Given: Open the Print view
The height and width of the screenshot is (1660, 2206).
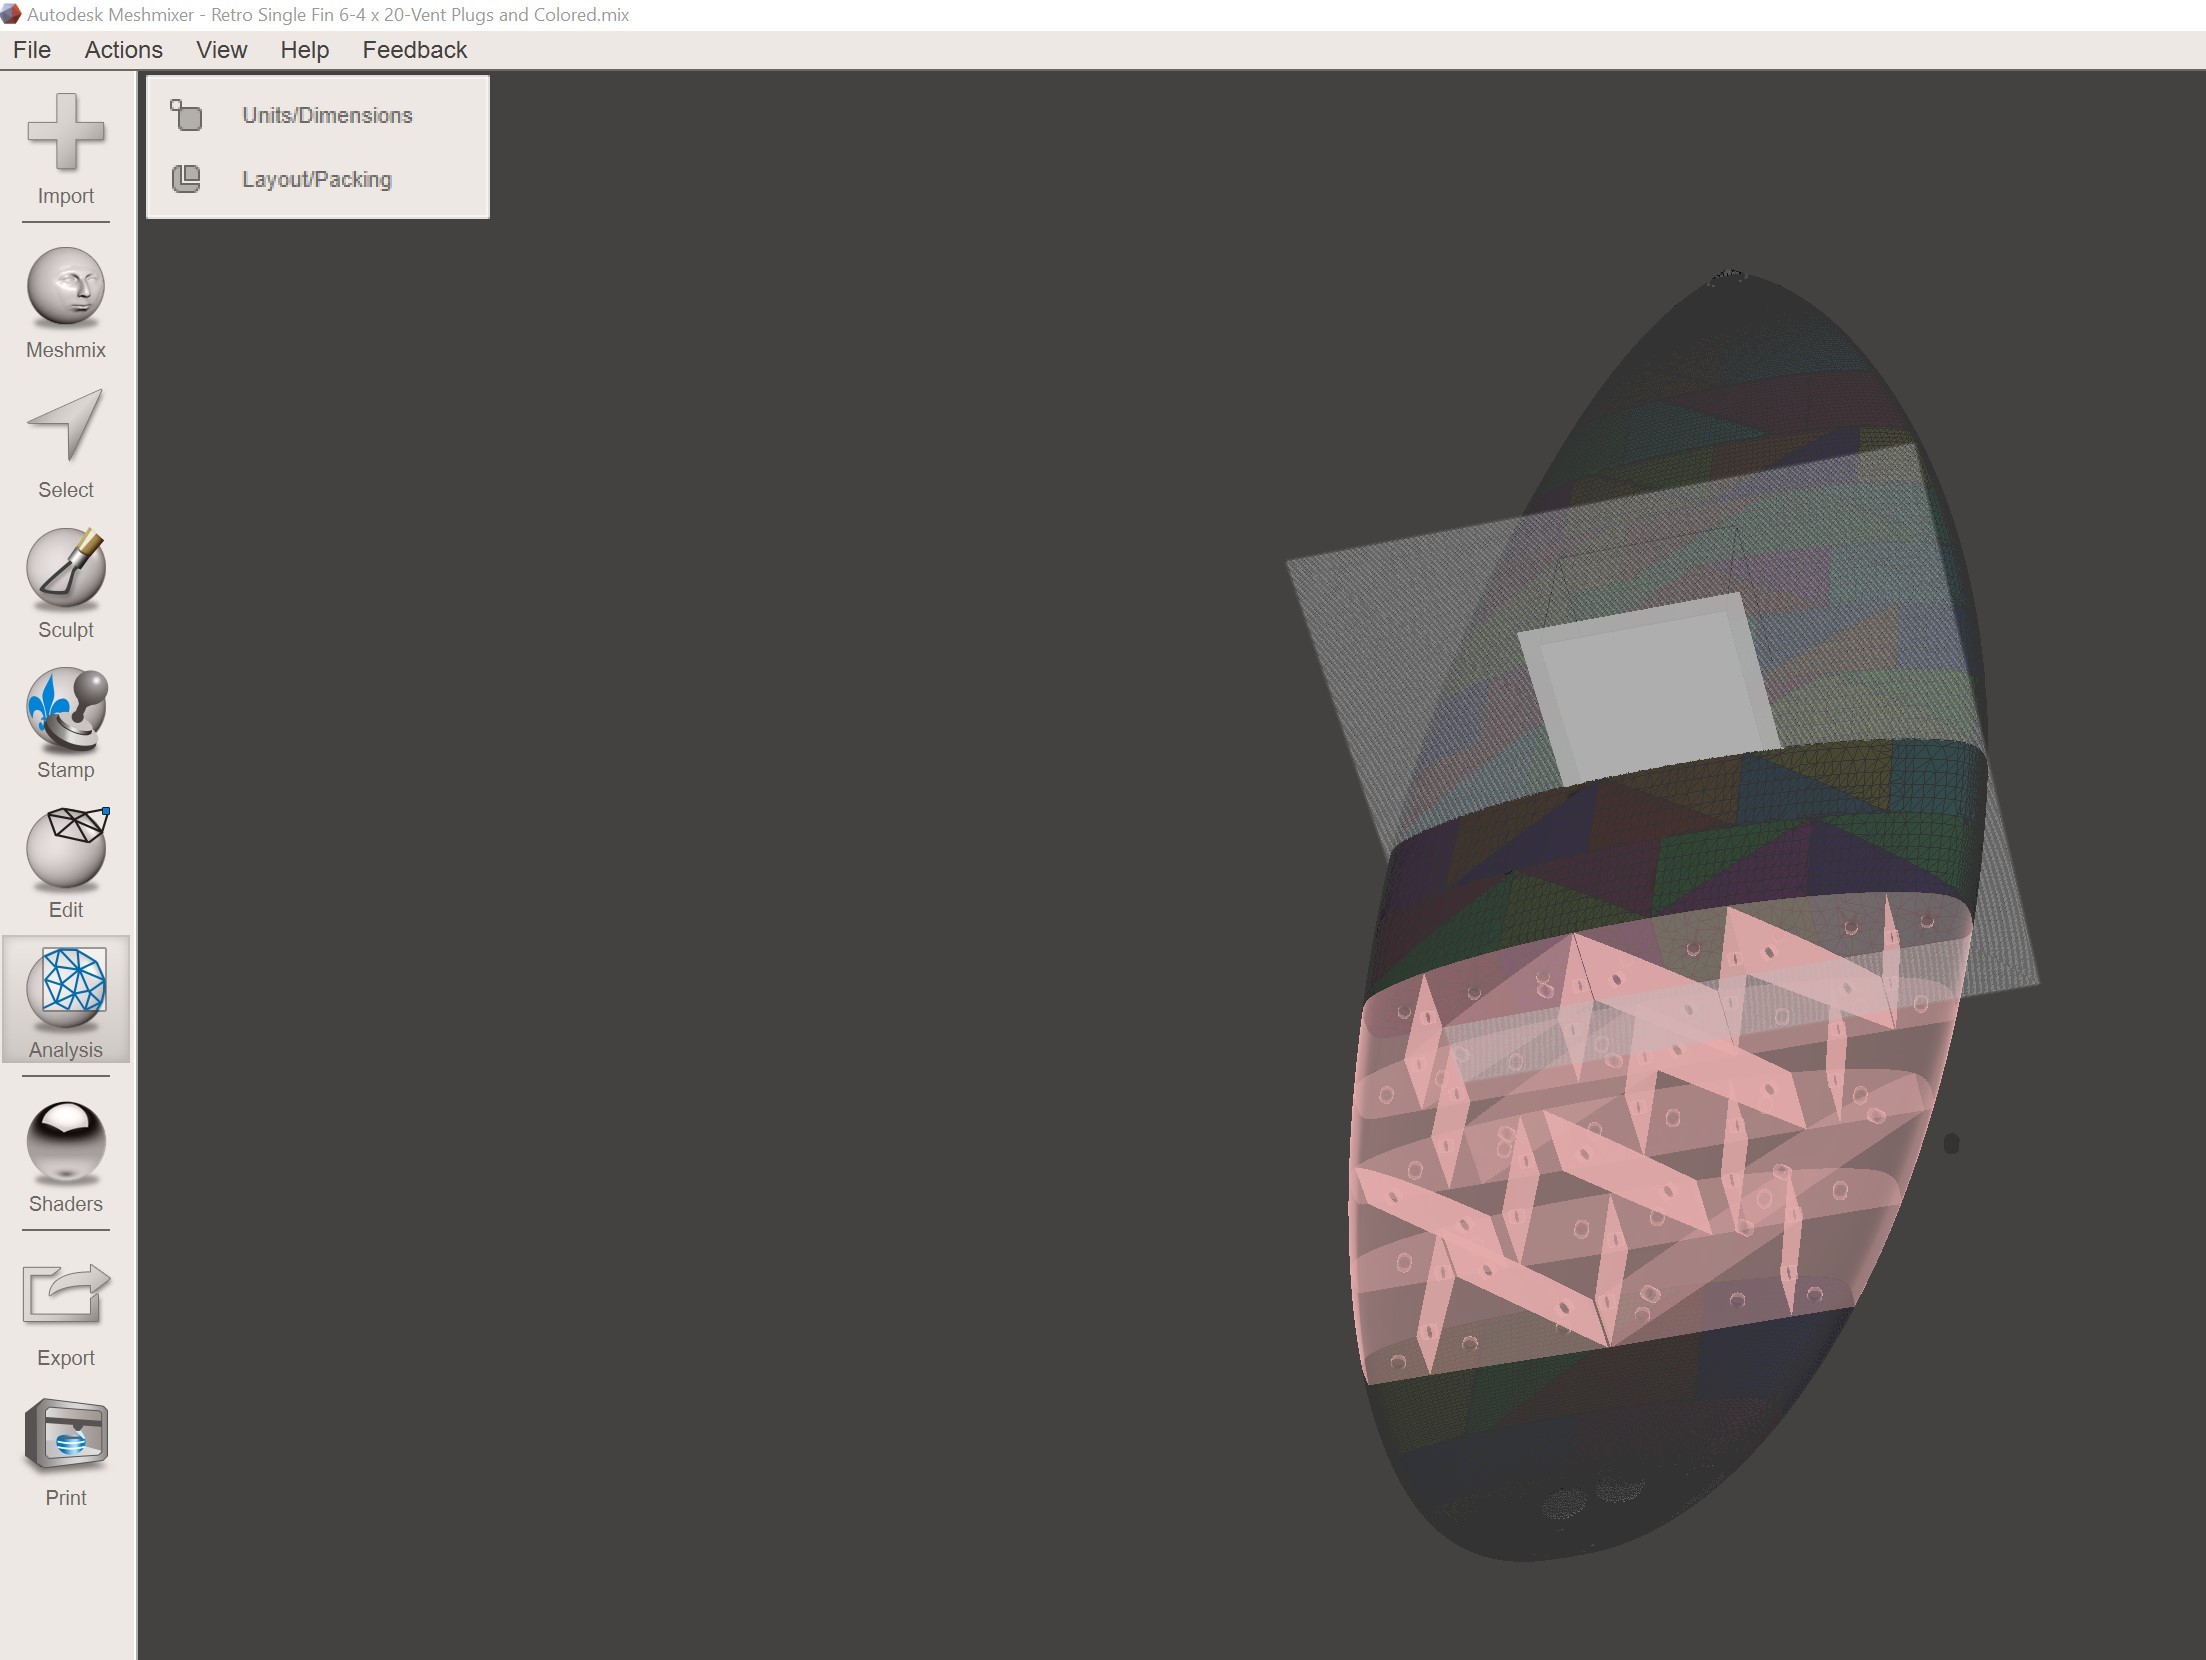Looking at the screenshot, I should (66, 1452).
